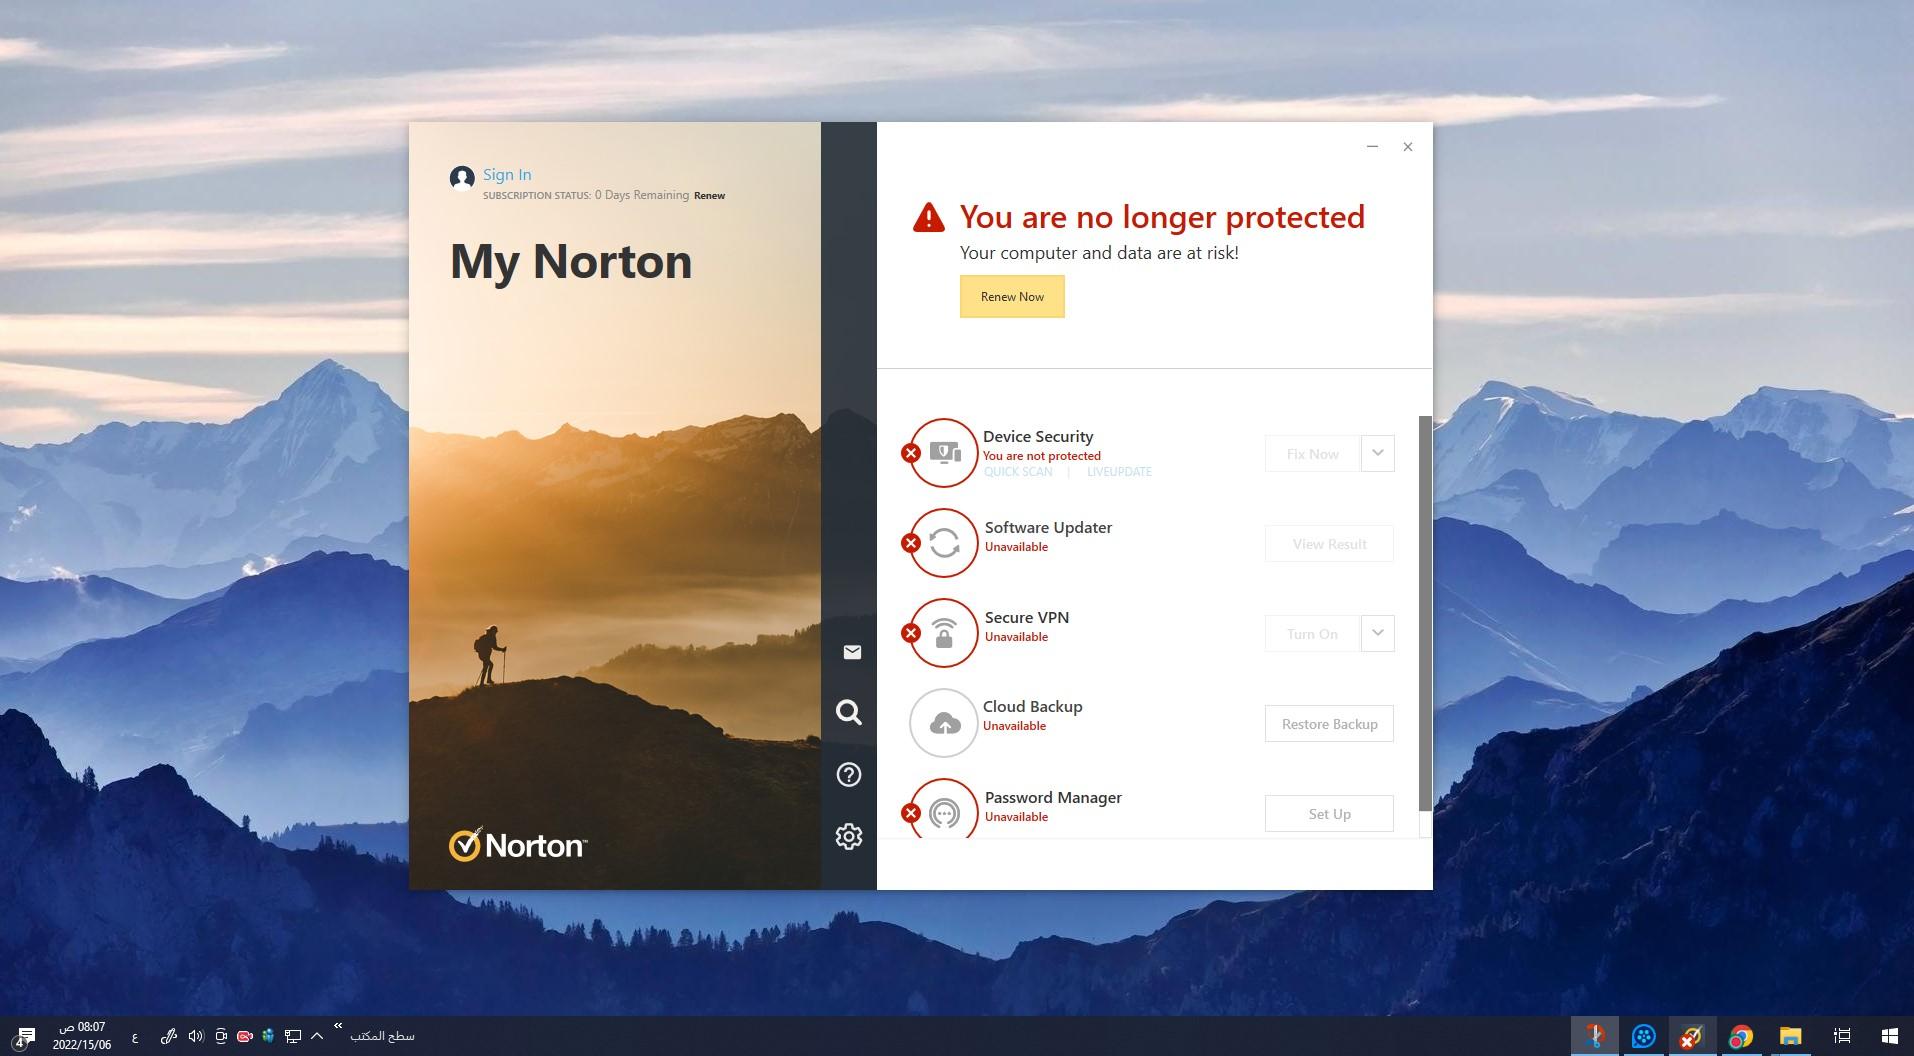Click the LIVEUPDATE link
This screenshot has width=1914, height=1056.
tap(1119, 472)
